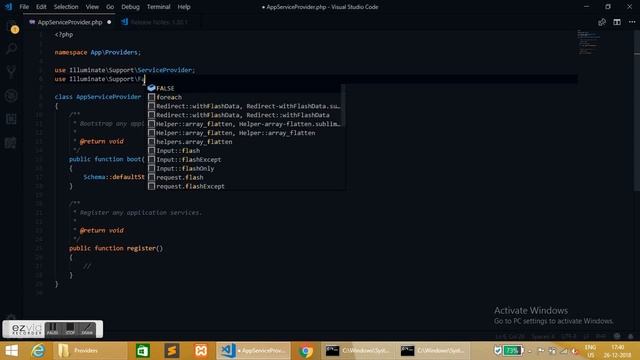Screen dimensions: 640x360
Task: Switch to the AppServiceProvider.php tab
Action: point(70,22)
